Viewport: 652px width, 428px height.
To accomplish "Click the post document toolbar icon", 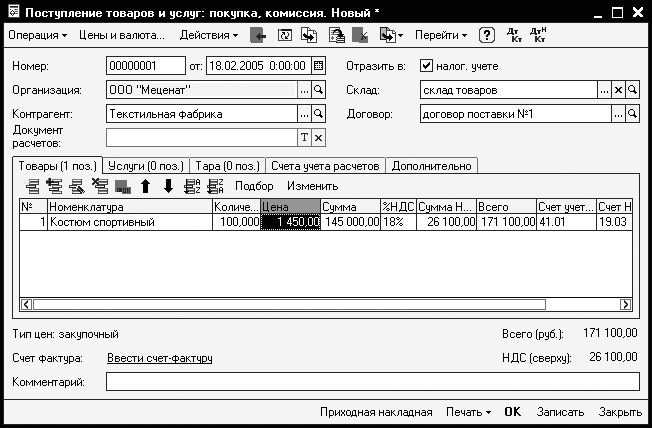I will coord(337,35).
